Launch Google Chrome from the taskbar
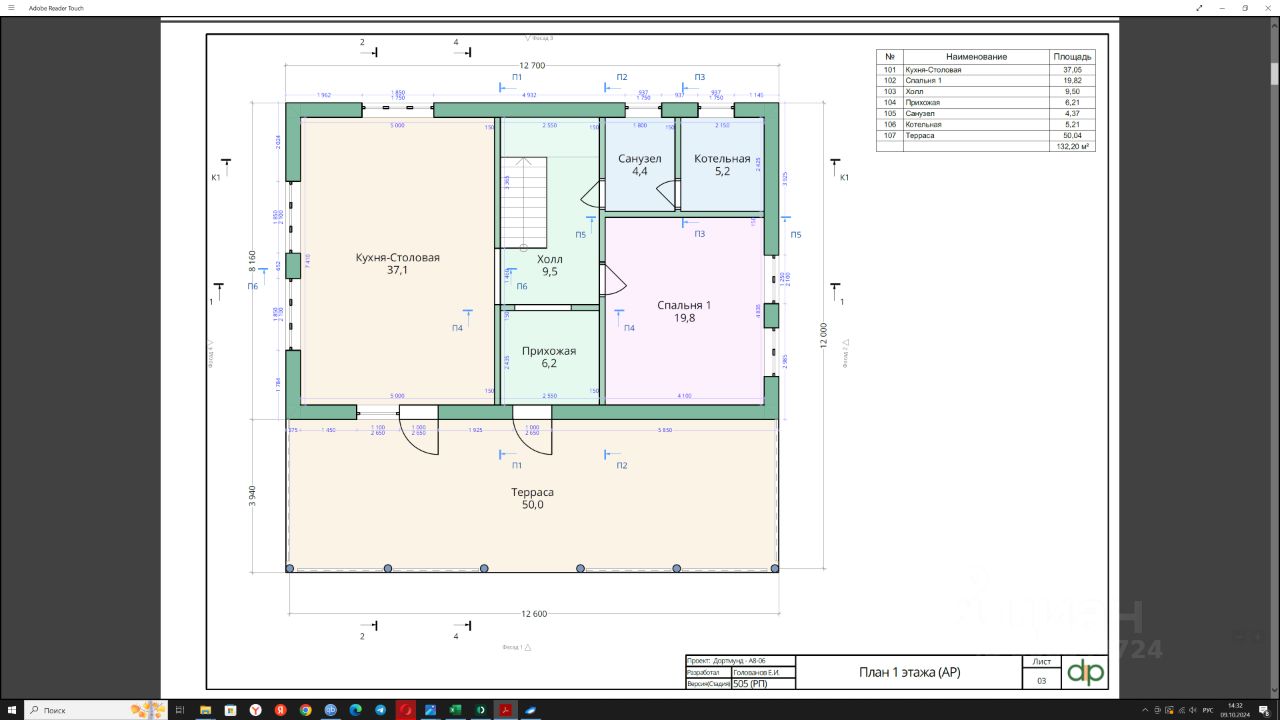This screenshot has width=1280, height=720. pos(306,710)
